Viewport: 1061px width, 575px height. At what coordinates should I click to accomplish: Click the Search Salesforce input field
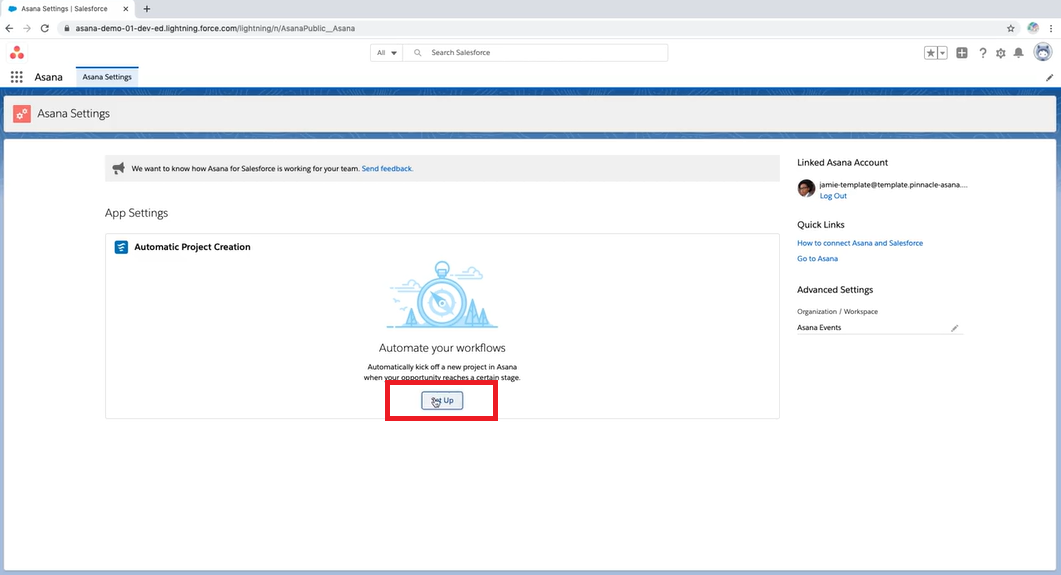pos(535,53)
